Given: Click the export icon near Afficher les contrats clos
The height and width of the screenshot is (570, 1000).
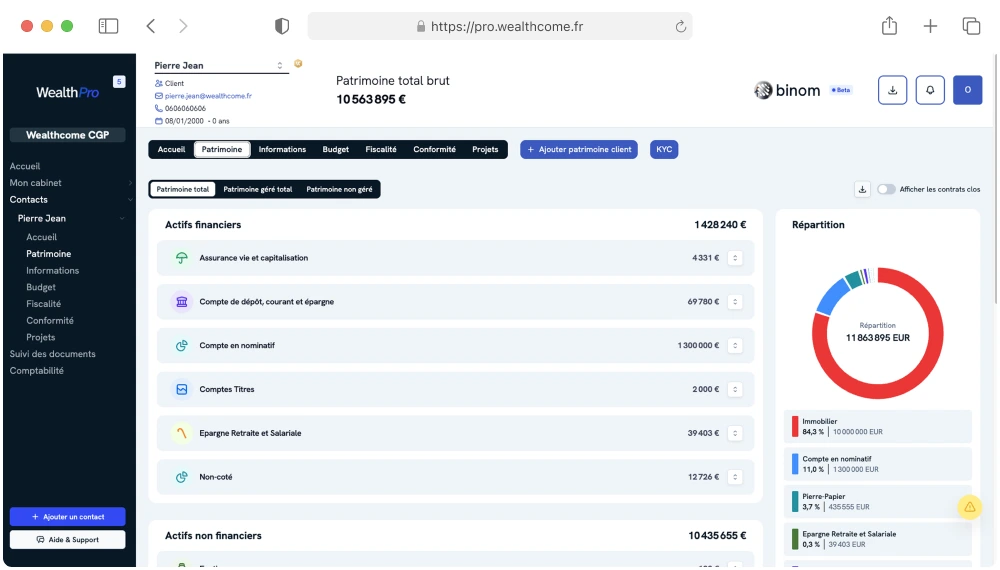Looking at the screenshot, I should click(x=862, y=189).
